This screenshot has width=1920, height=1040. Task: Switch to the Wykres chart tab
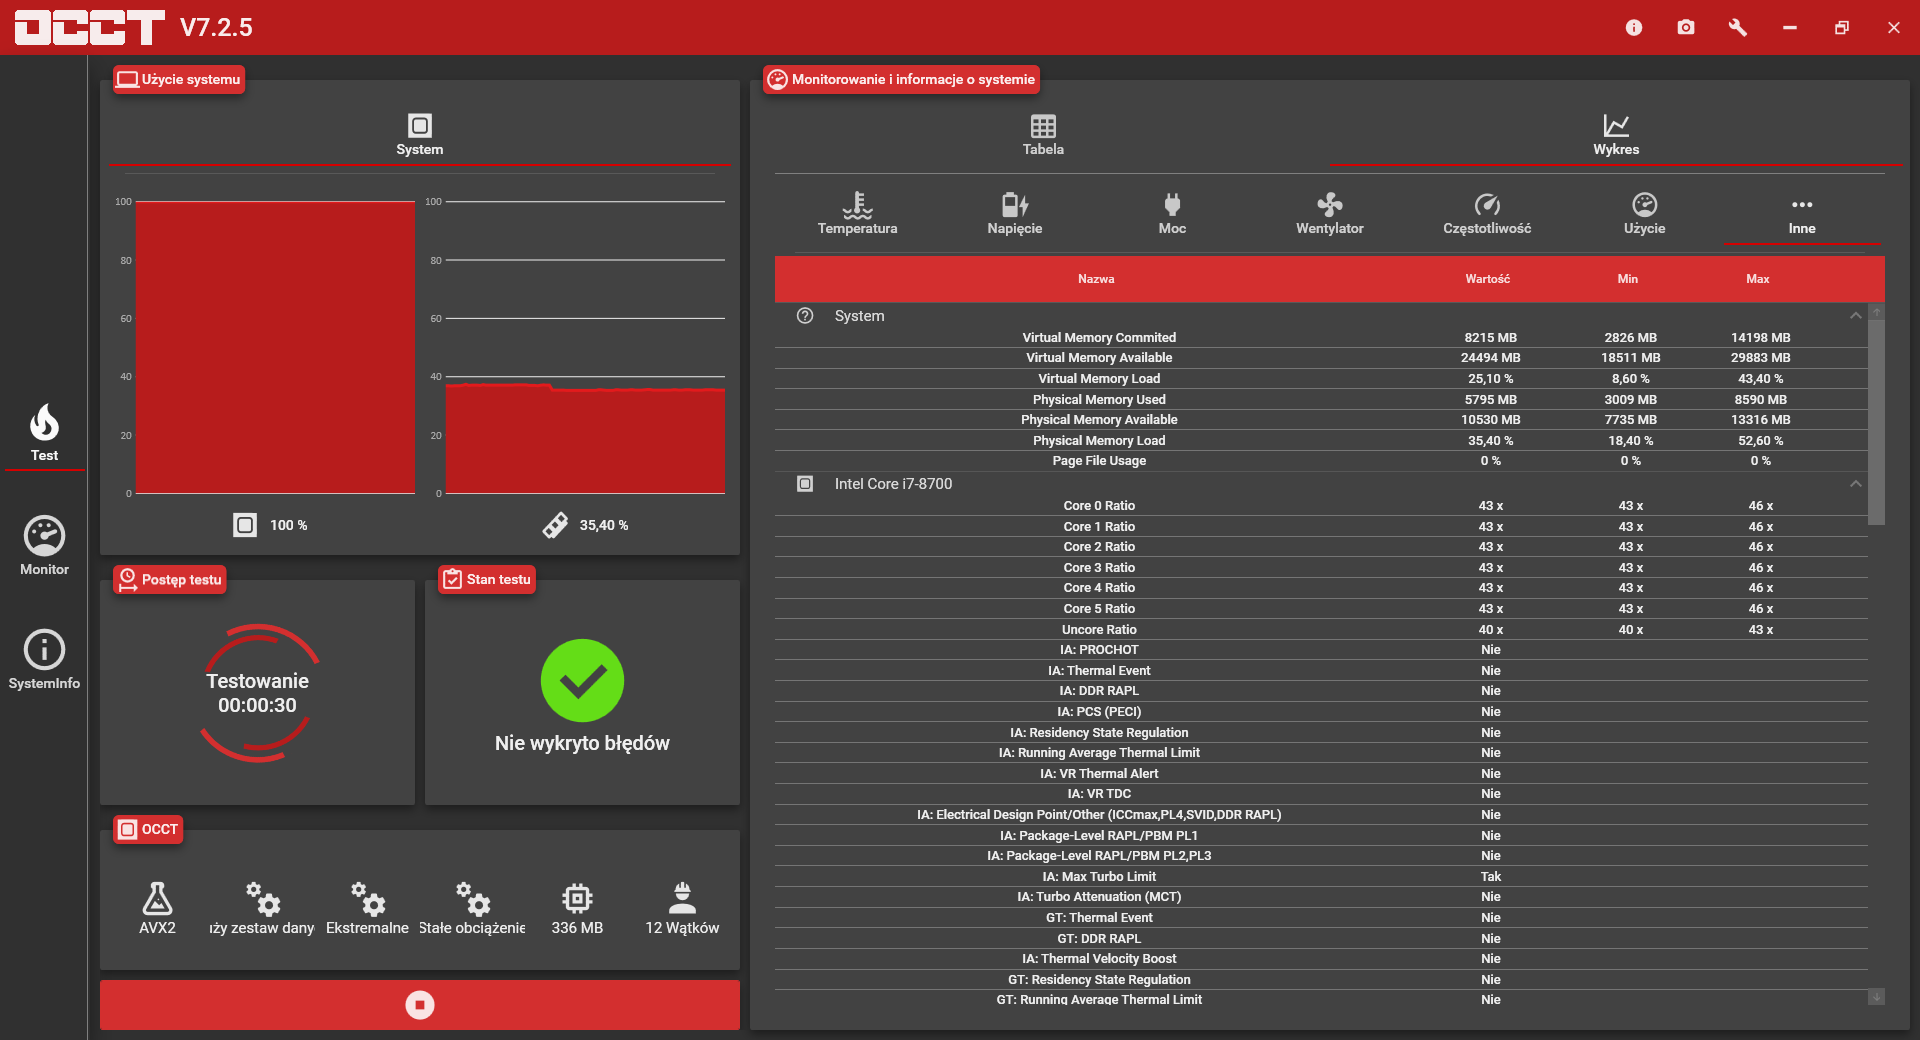click(x=1616, y=135)
